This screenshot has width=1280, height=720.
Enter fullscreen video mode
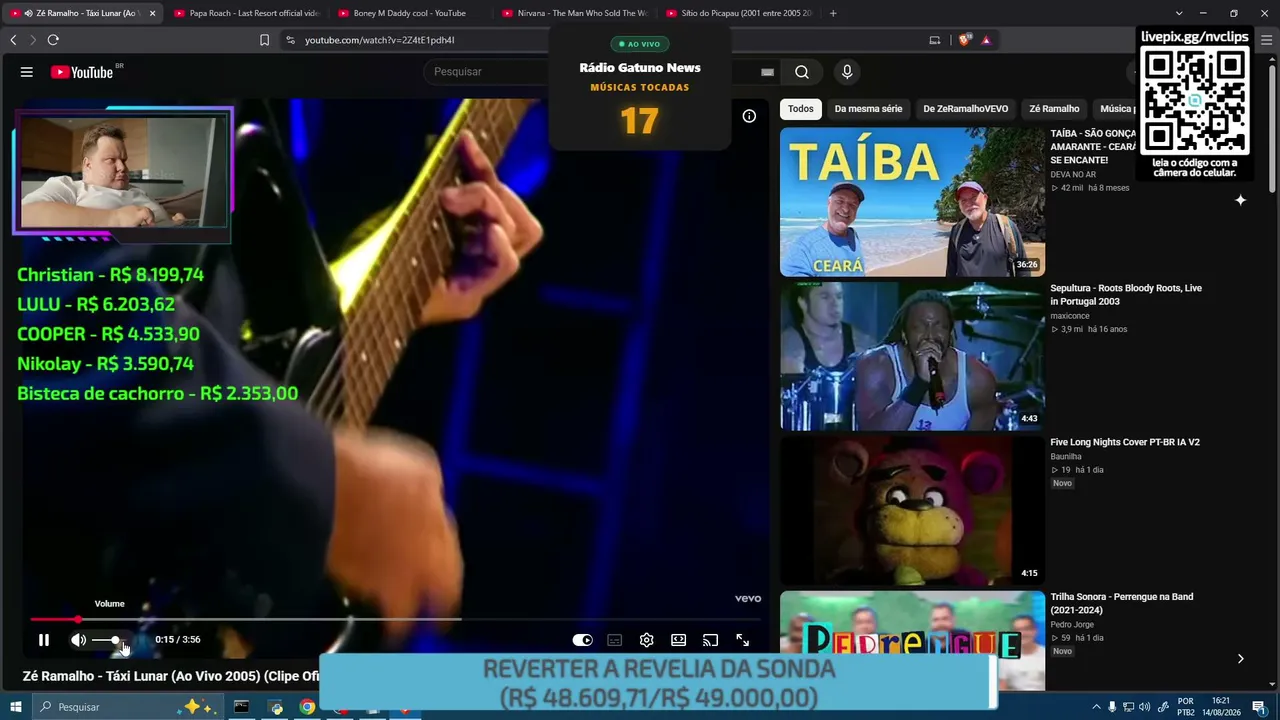pos(743,640)
